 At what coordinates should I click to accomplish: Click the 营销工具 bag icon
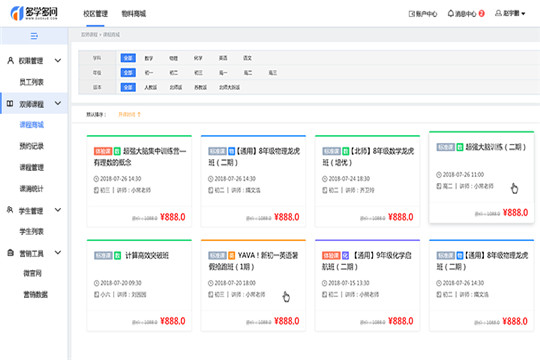point(10,253)
